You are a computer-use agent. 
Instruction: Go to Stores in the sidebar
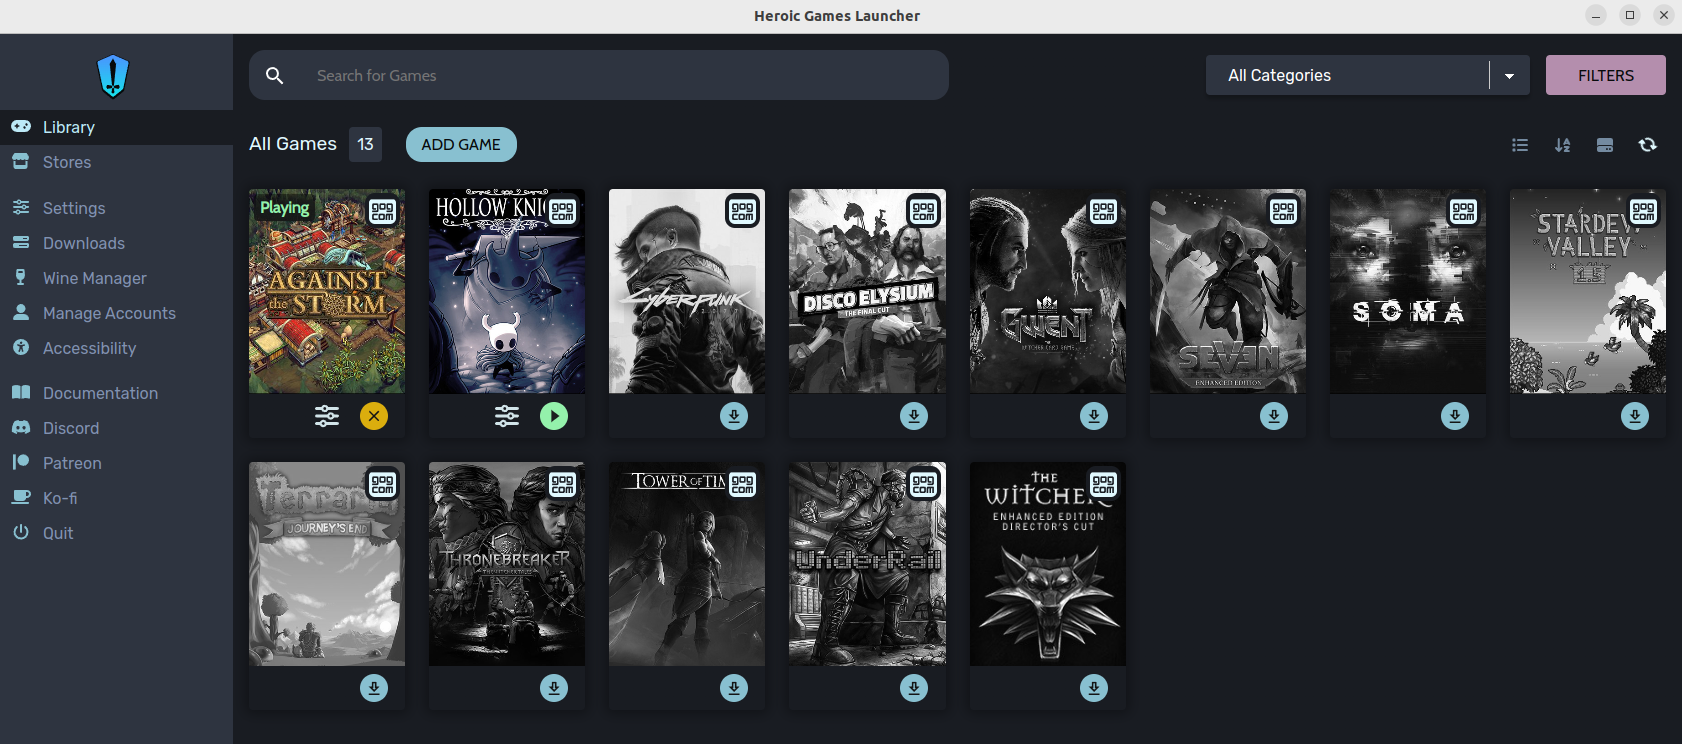coord(116,162)
